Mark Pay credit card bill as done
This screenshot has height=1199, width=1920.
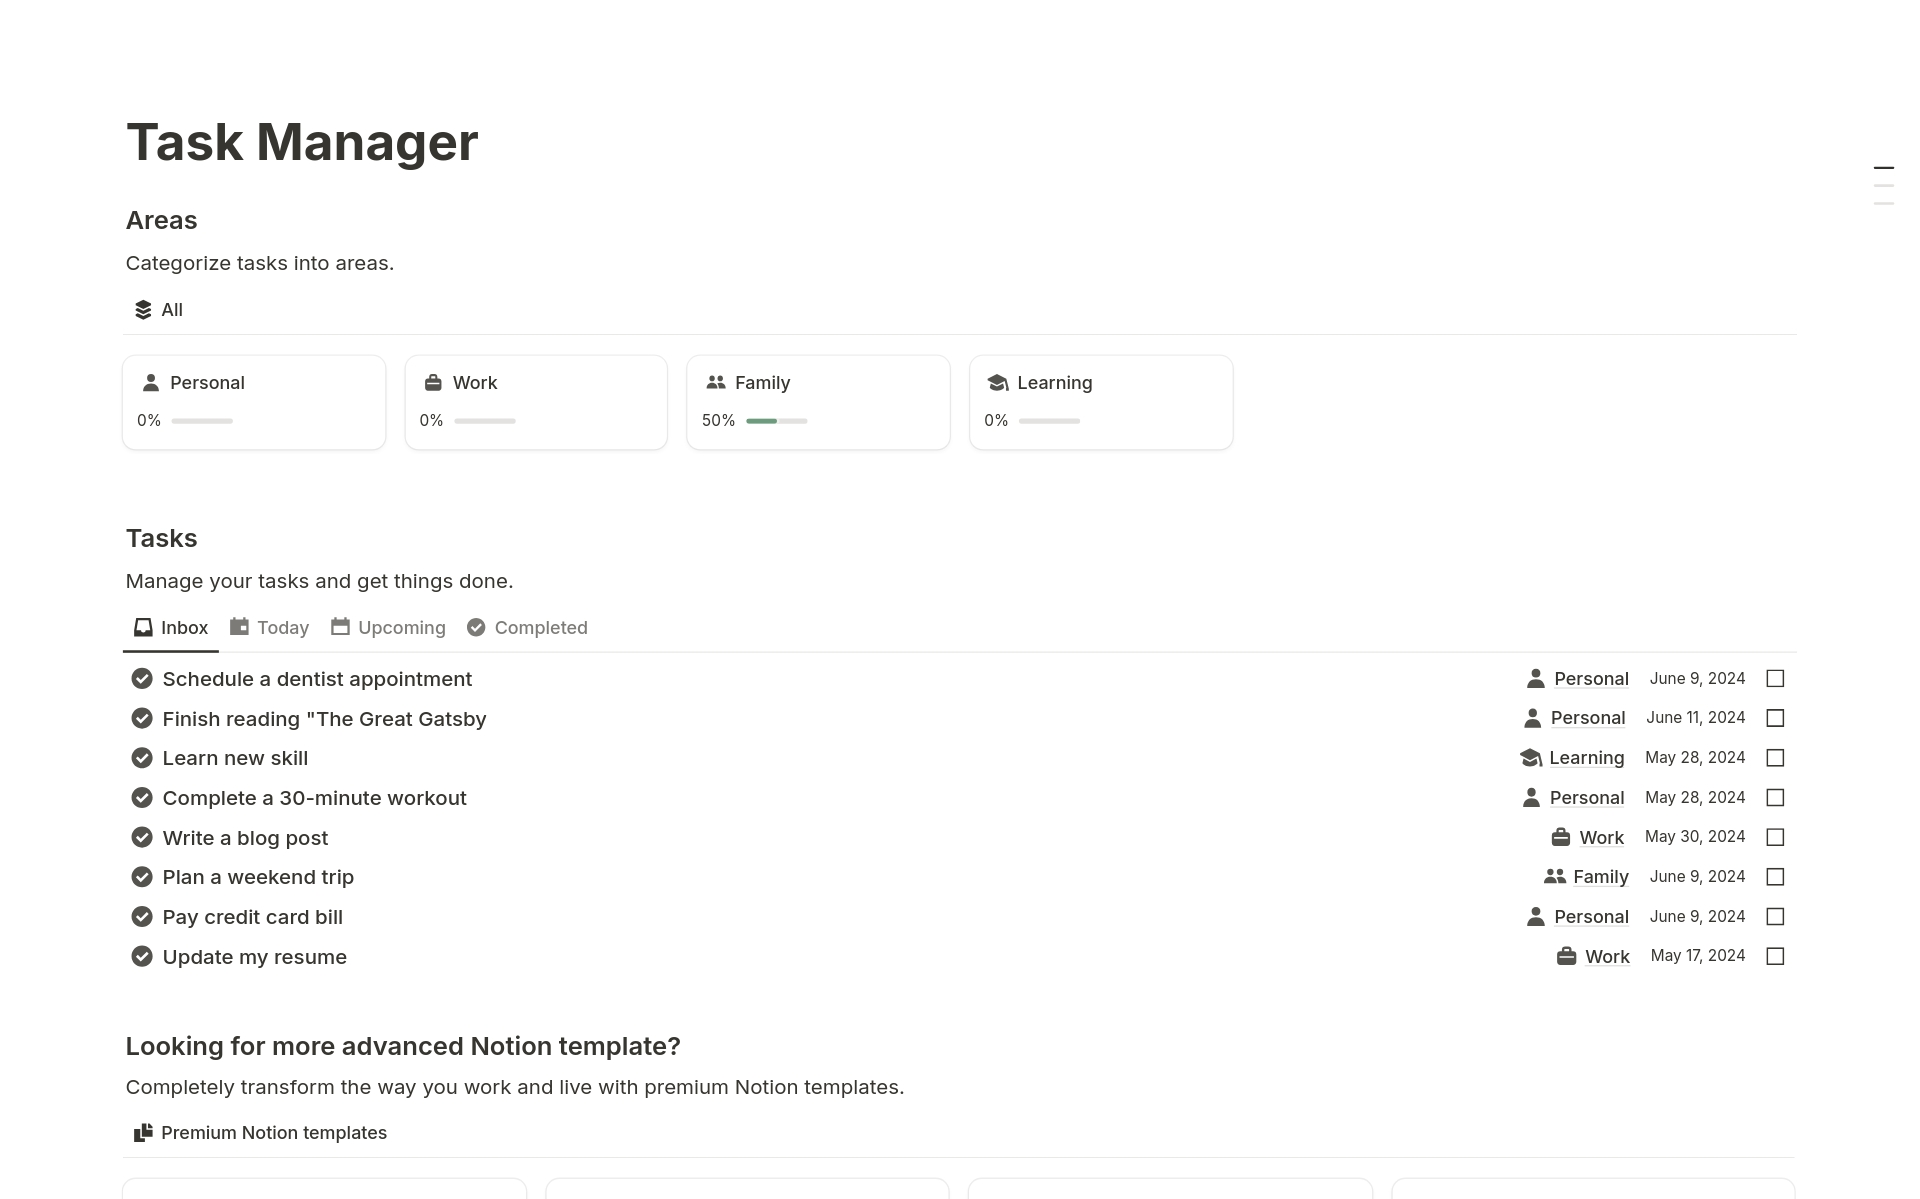(x=1775, y=917)
